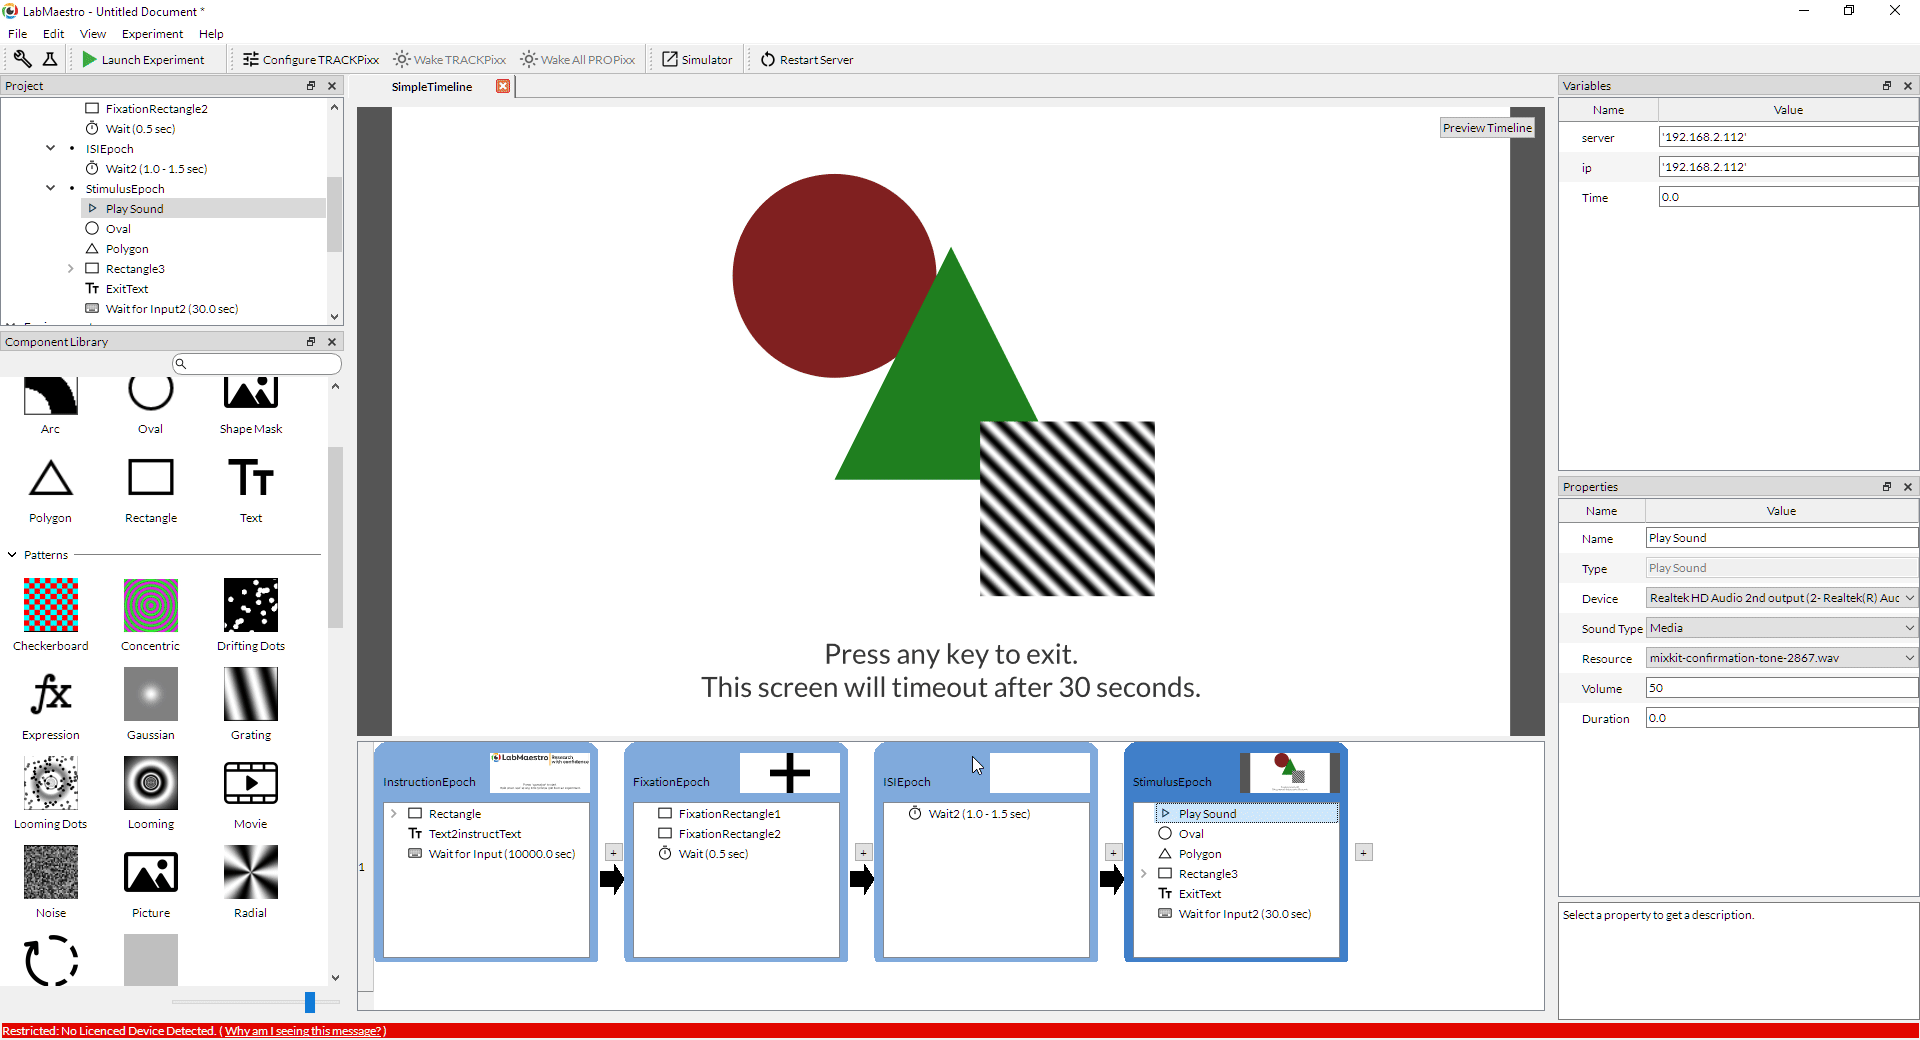Open the Experiment menu

[151, 33]
